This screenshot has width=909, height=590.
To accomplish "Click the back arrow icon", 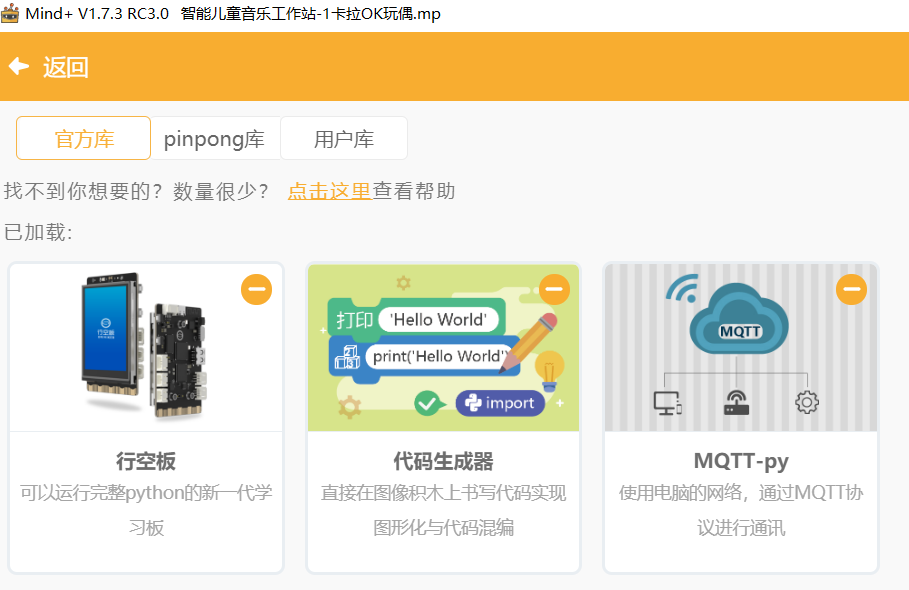I will pos(18,66).
